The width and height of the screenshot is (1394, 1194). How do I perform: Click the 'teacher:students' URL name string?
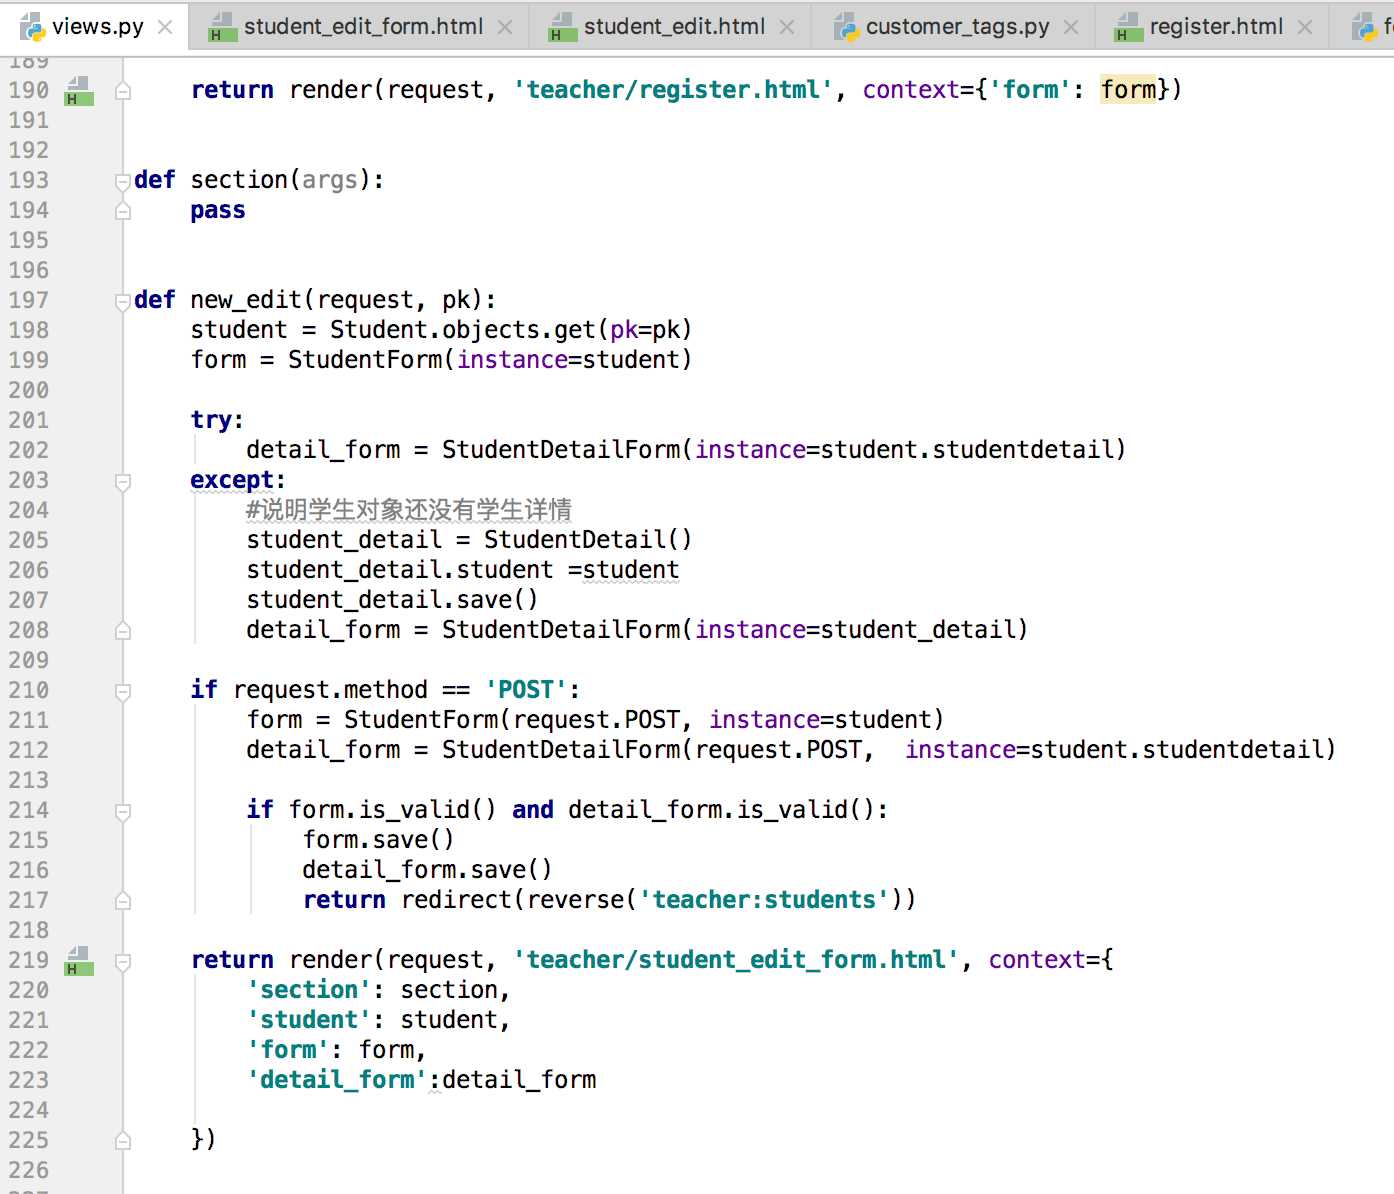coord(764,900)
